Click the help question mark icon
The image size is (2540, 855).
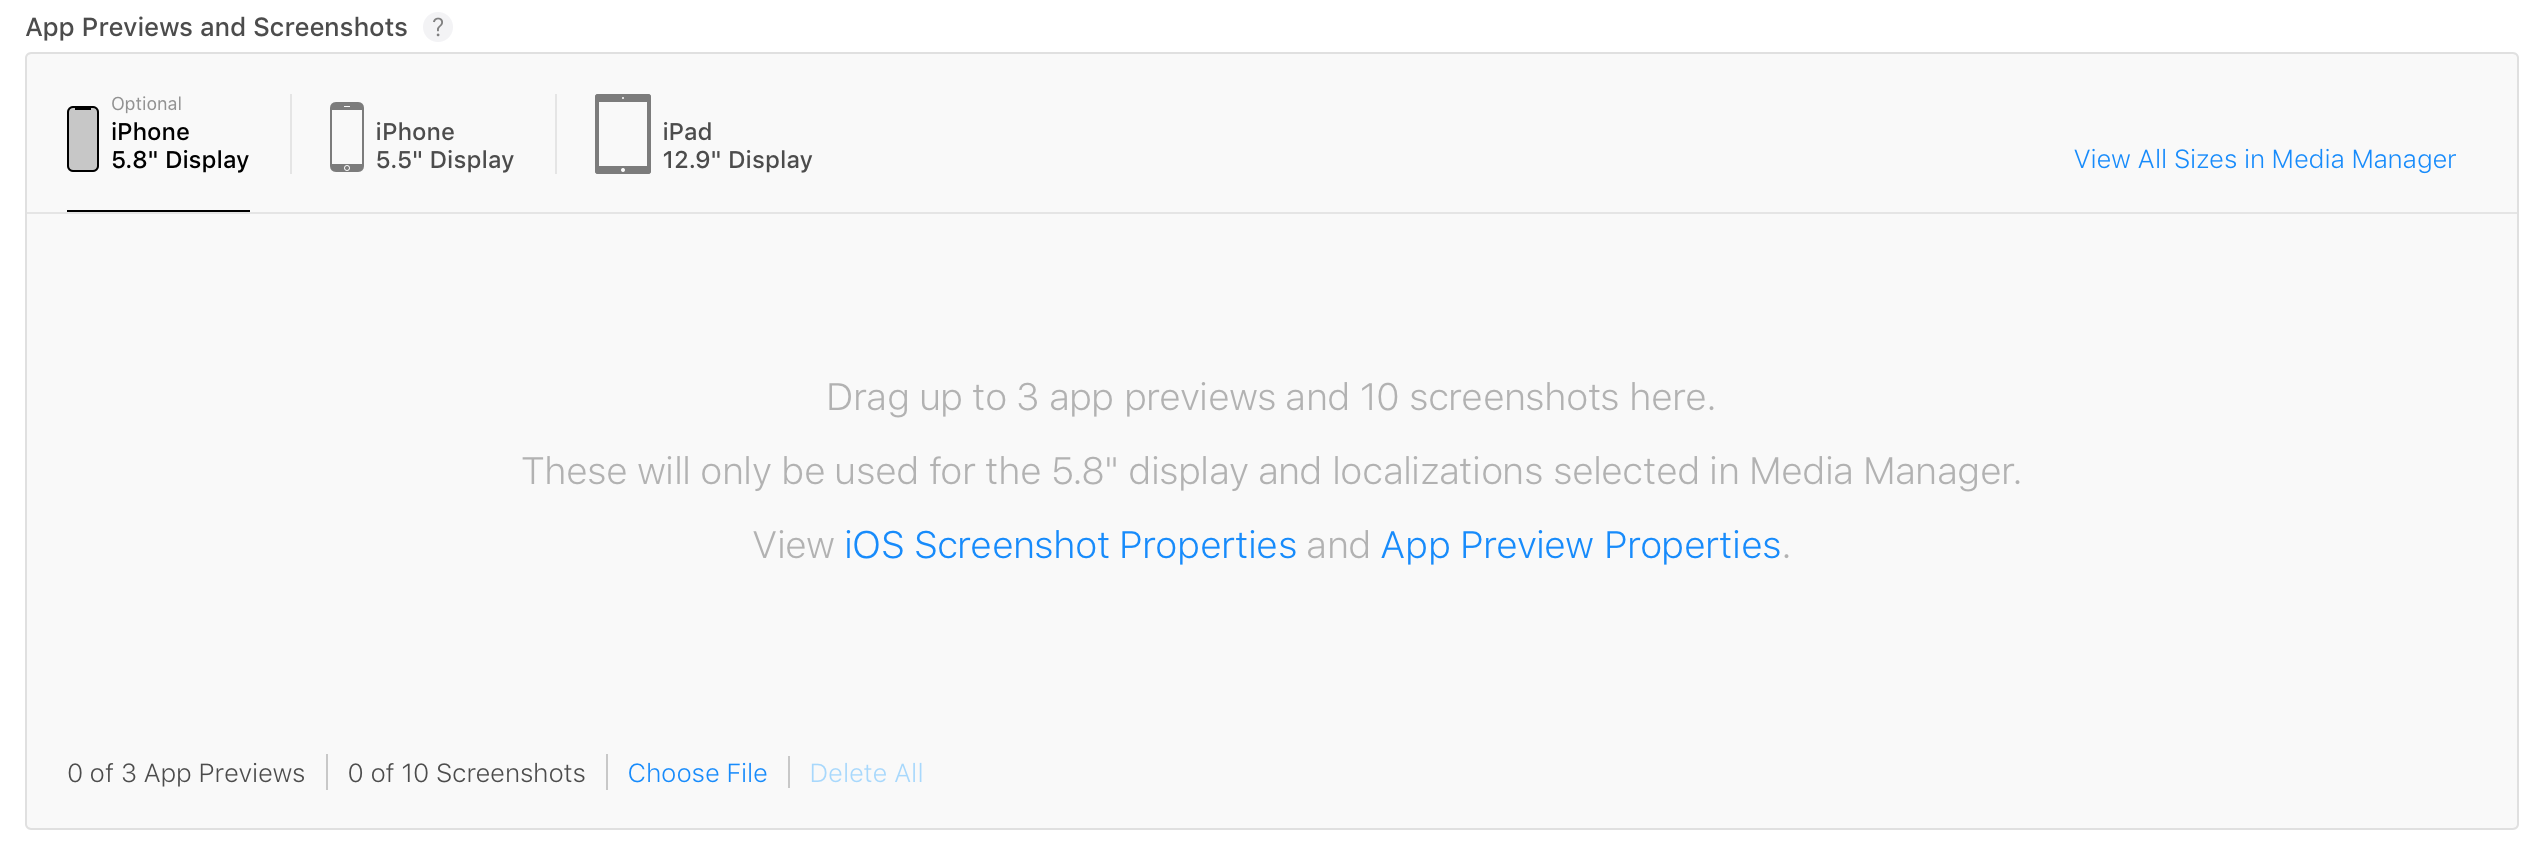tap(438, 27)
